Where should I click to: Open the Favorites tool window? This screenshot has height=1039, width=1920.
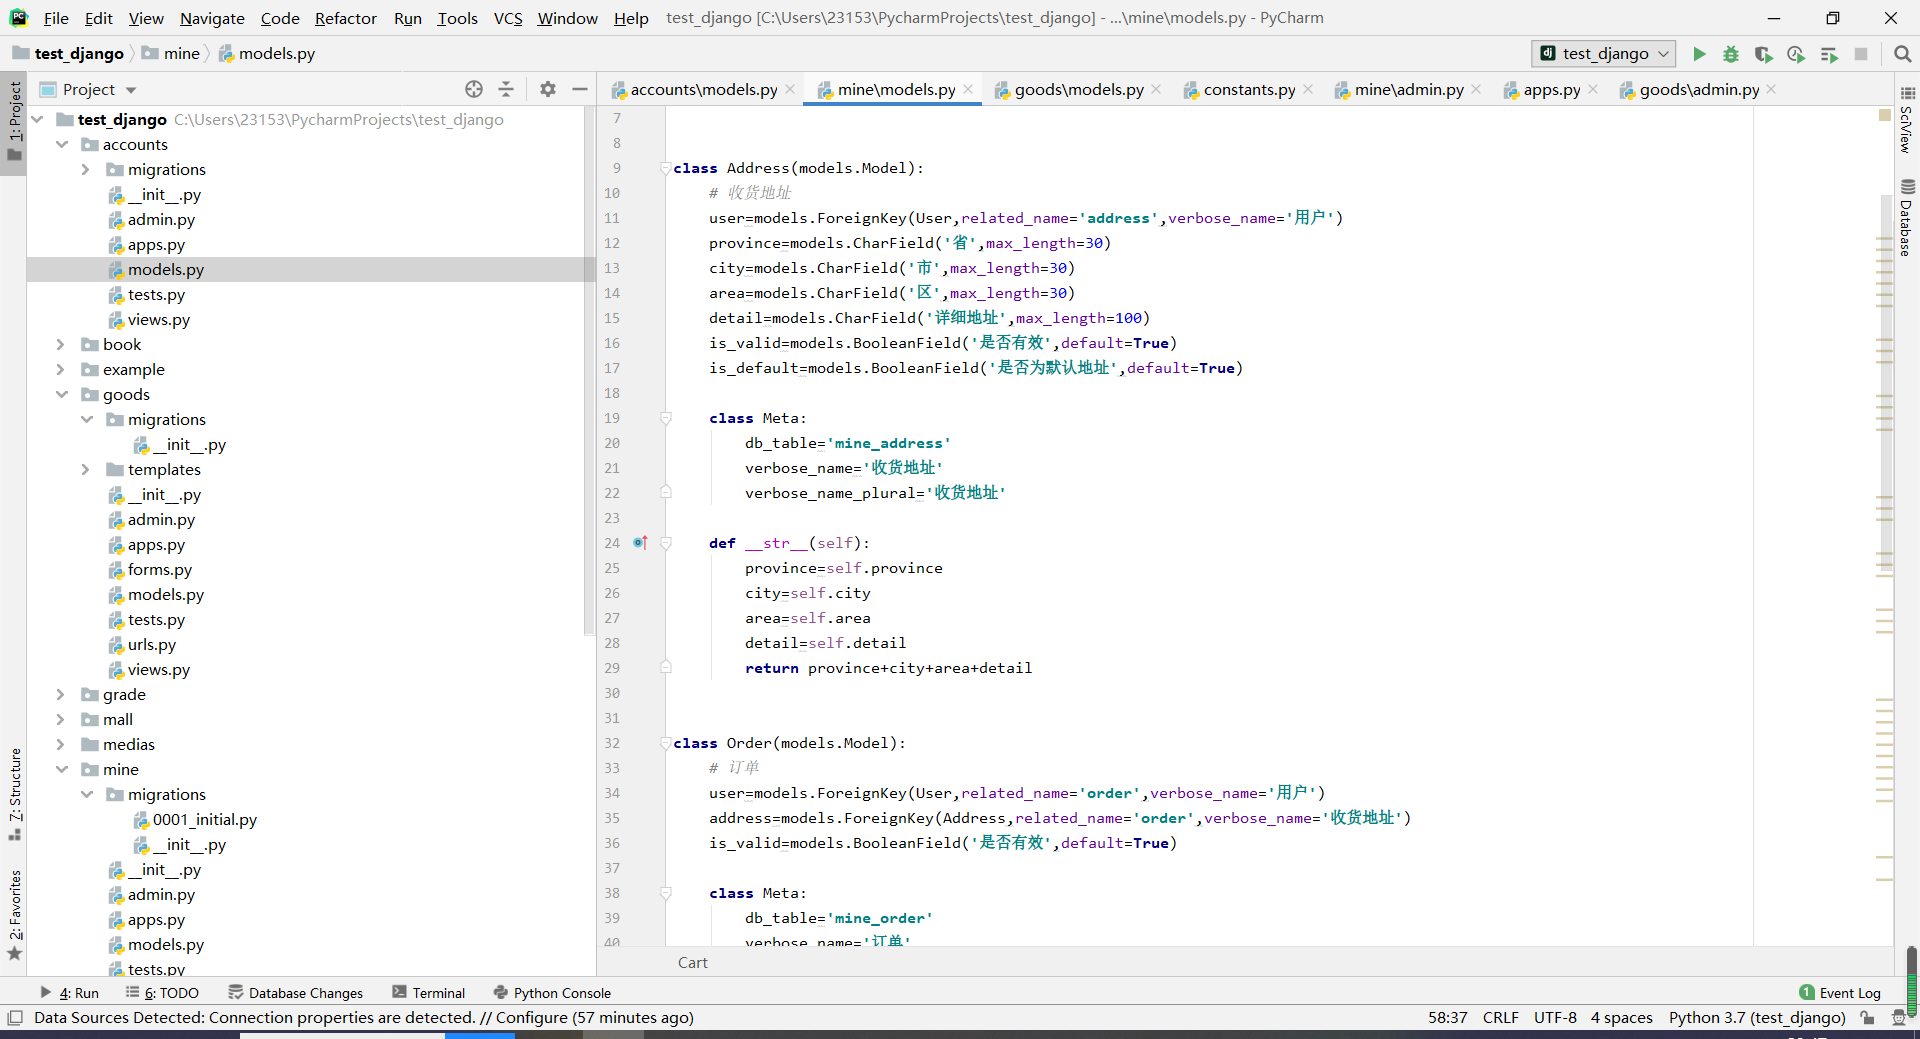tap(14, 915)
